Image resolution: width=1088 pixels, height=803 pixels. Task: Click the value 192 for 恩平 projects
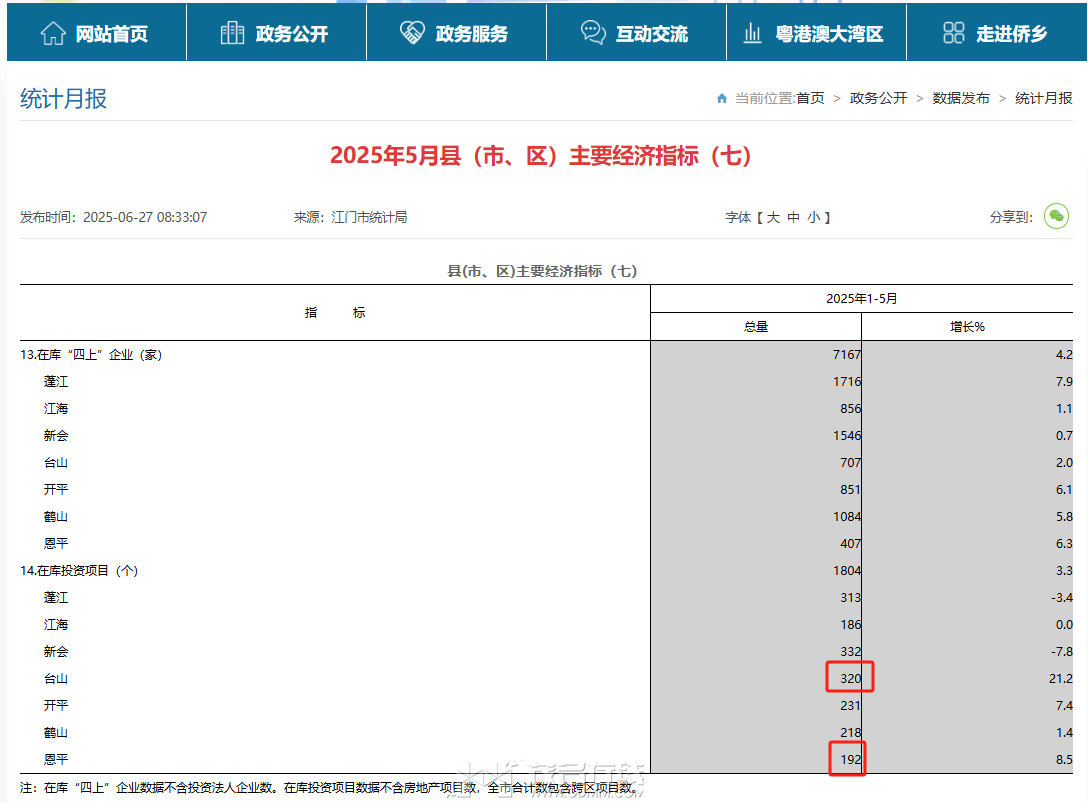tap(851, 759)
